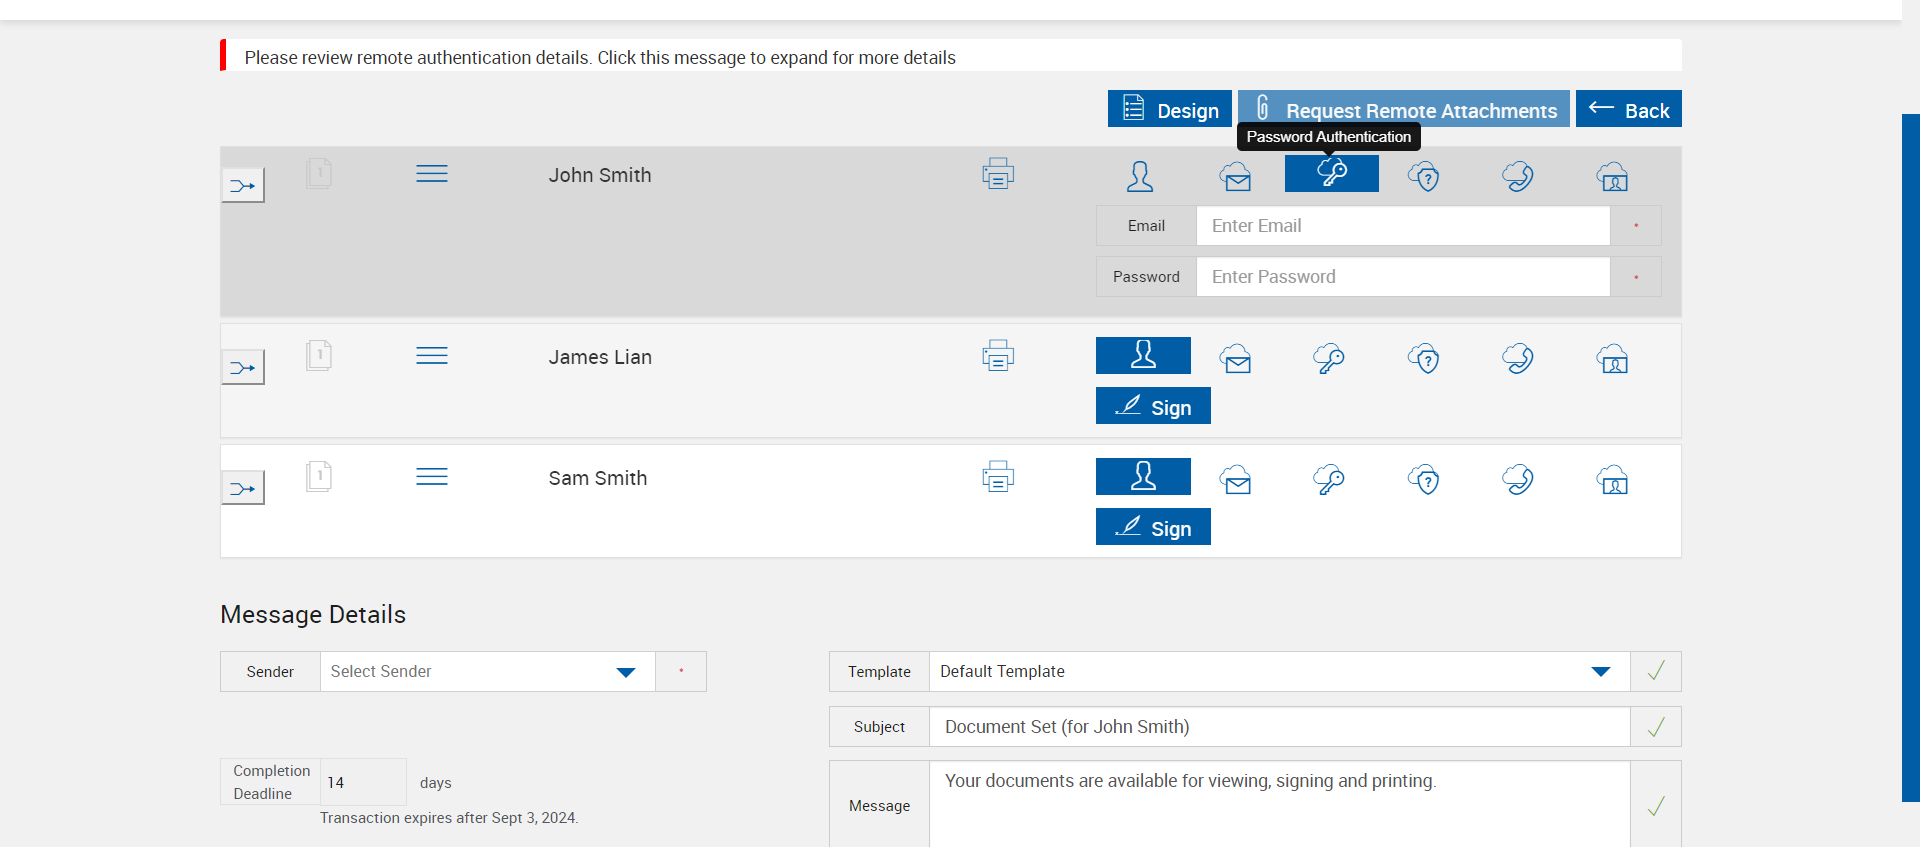
Task: Click print icon in Sam Smith row
Action: [998, 477]
